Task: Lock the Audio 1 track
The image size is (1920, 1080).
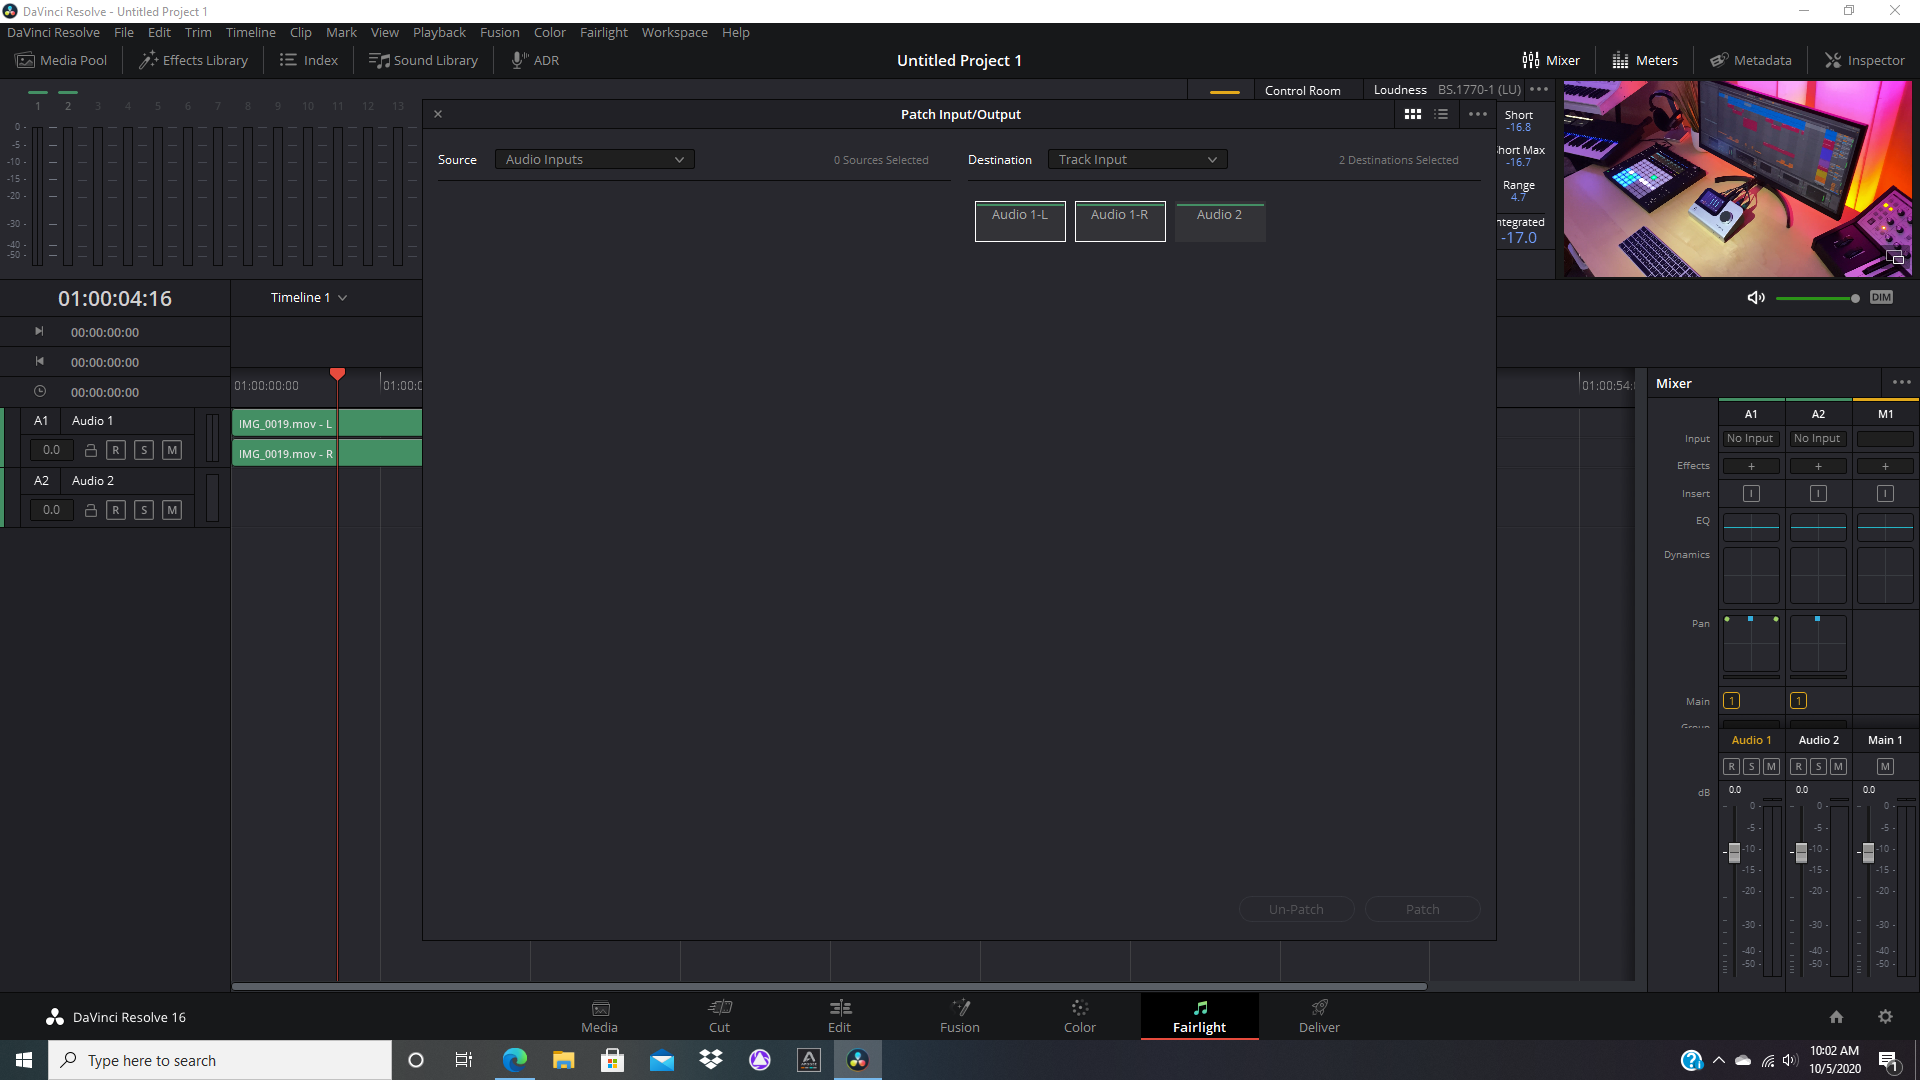Action: point(90,450)
